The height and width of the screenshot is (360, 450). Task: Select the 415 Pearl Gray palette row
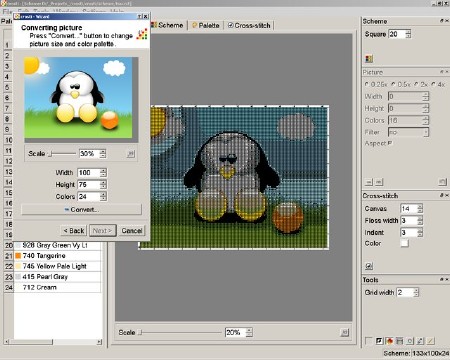(x=57, y=277)
